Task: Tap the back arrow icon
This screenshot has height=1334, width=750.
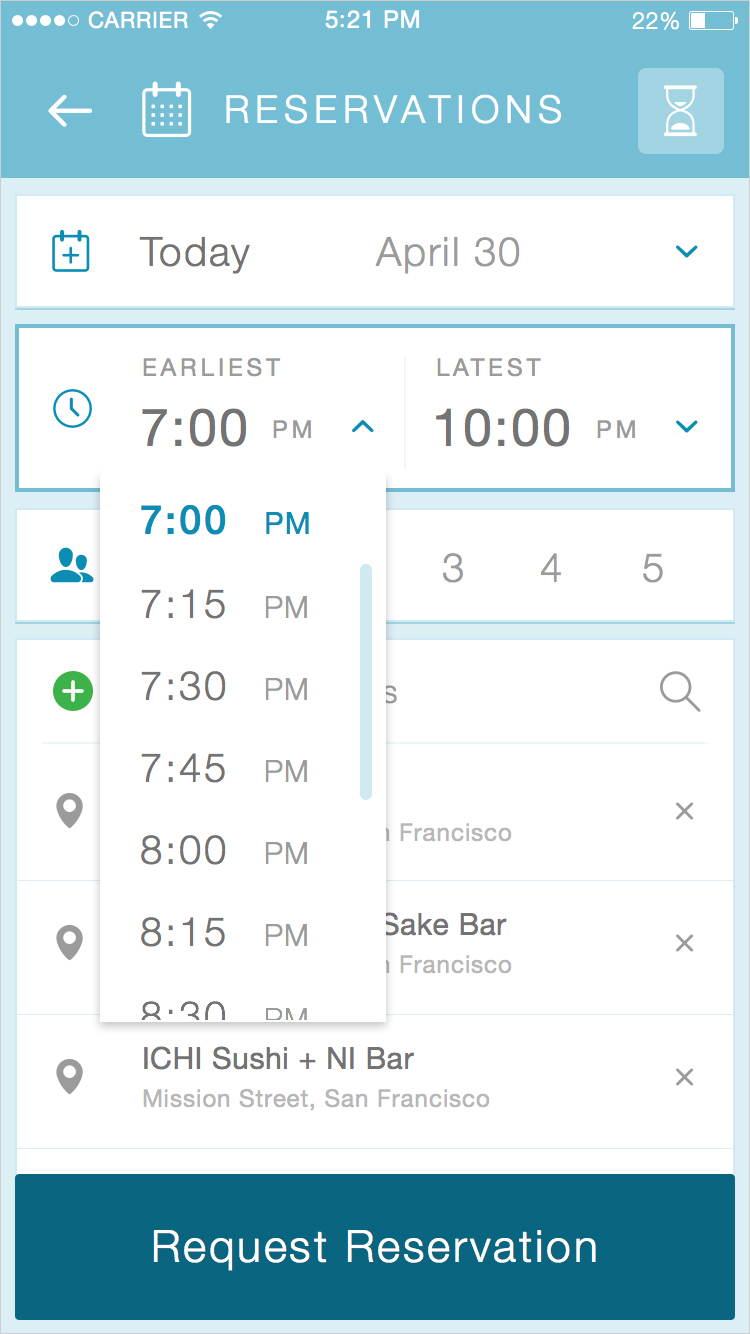Action: click(70, 111)
